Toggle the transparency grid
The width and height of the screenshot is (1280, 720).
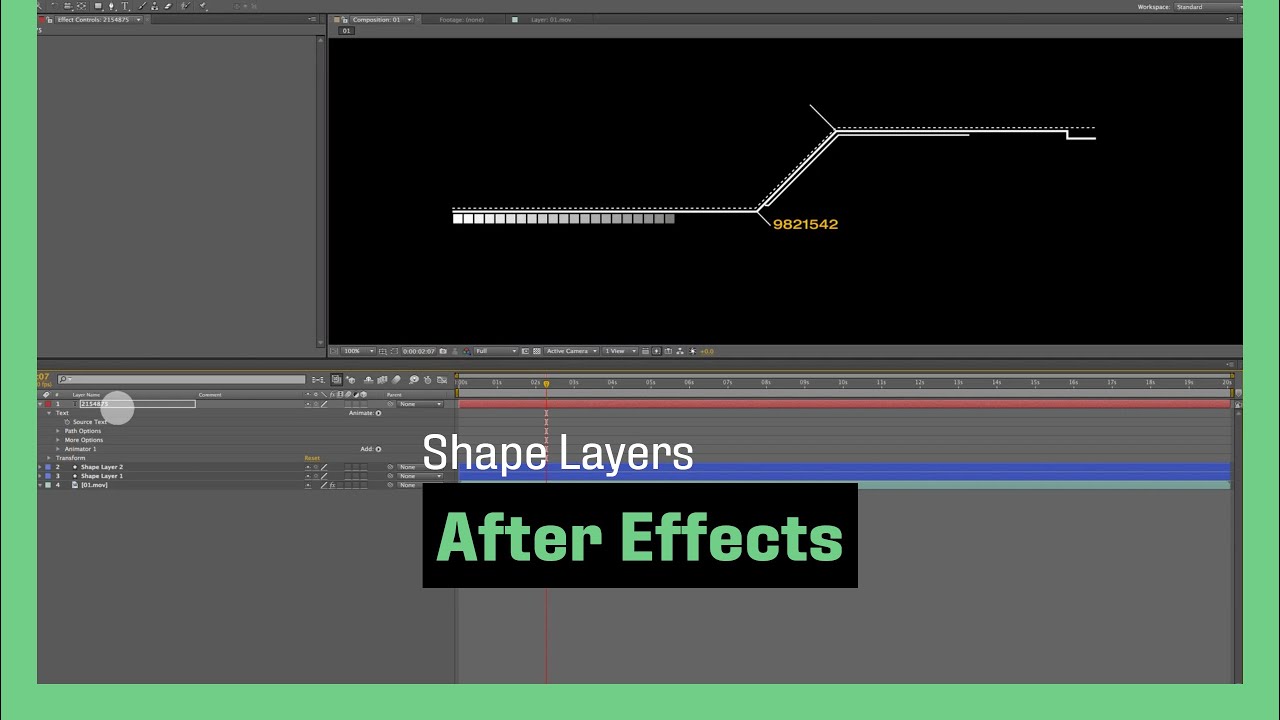(536, 351)
